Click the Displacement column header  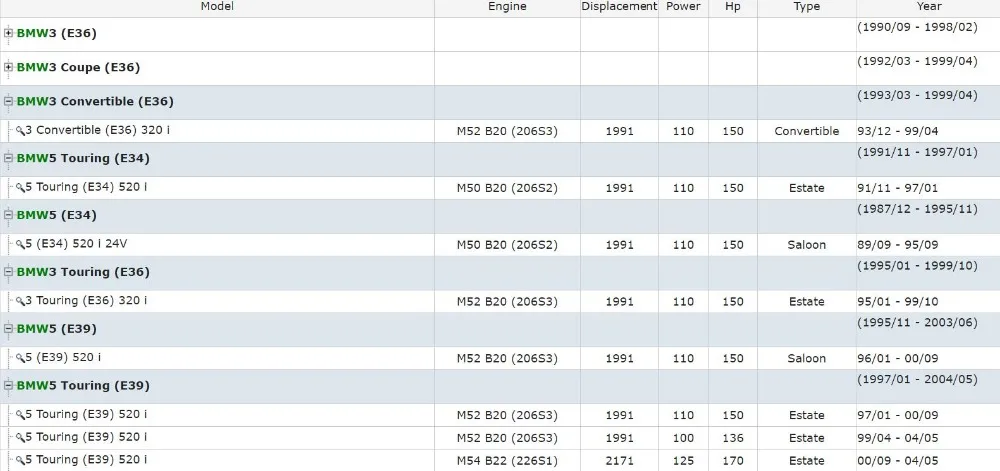click(x=619, y=6)
